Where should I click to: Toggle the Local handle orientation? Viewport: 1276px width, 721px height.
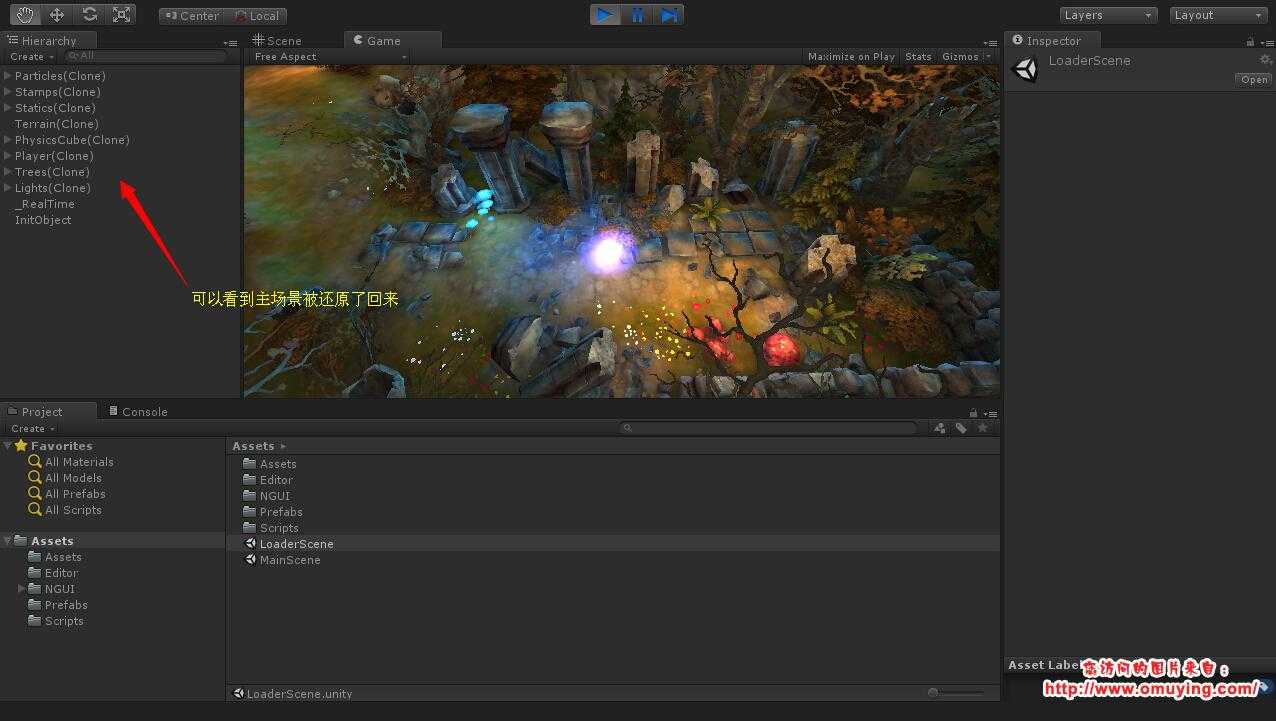256,16
